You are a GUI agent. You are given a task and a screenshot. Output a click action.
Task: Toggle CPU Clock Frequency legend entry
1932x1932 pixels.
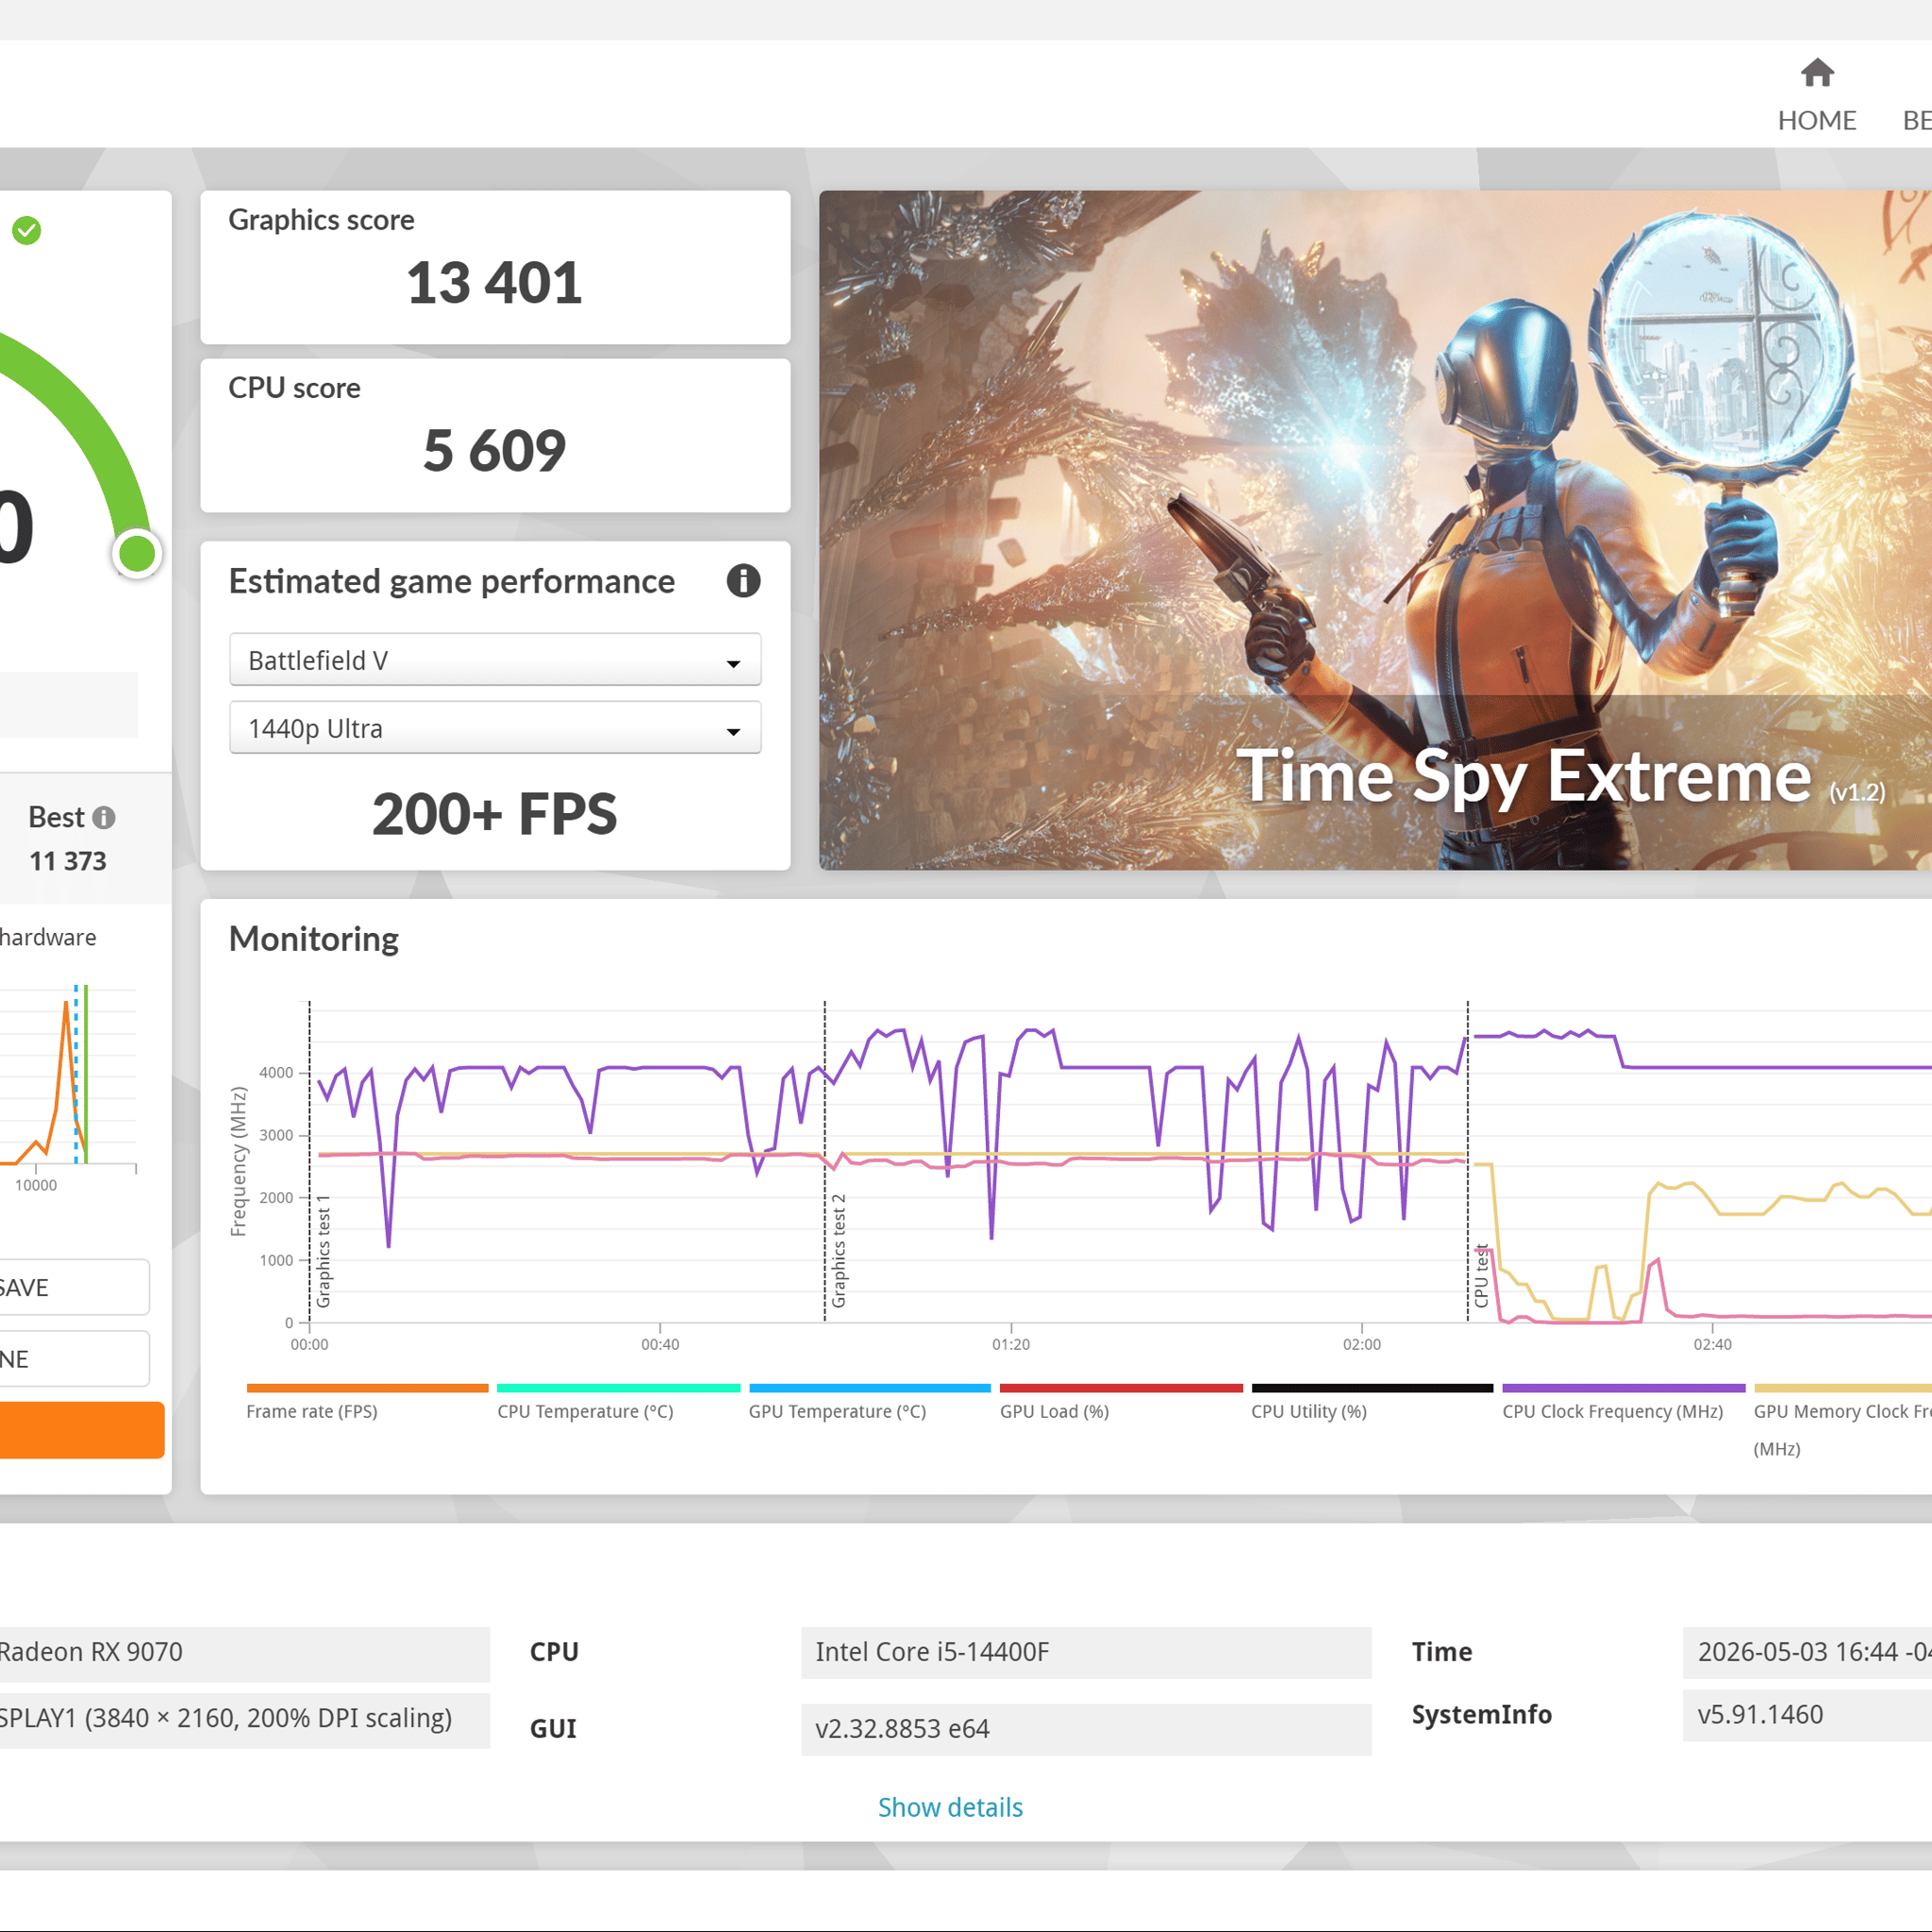pyautogui.click(x=1623, y=1402)
